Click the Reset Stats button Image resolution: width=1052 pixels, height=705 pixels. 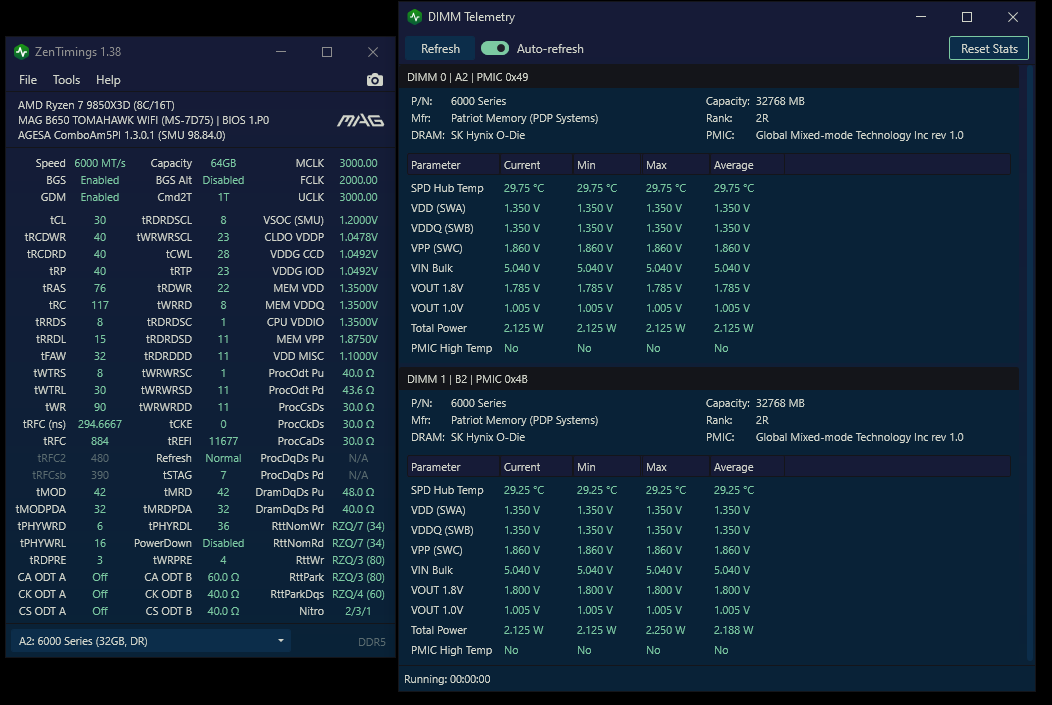tap(989, 48)
